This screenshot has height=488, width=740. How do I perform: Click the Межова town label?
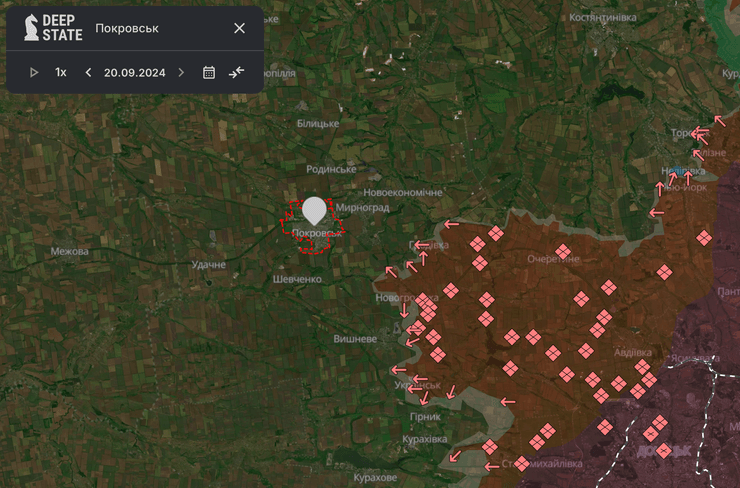tap(69, 251)
